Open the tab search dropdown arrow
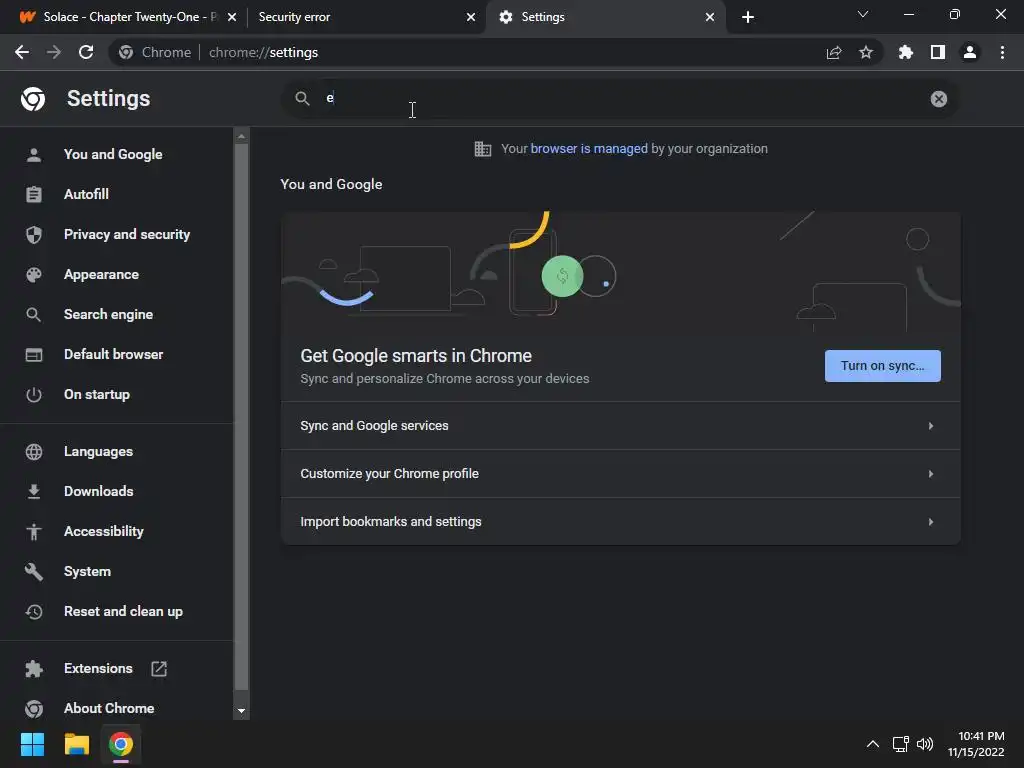This screenshot has width=1024, height=768. pyautogui.click(x=863, y=14)
